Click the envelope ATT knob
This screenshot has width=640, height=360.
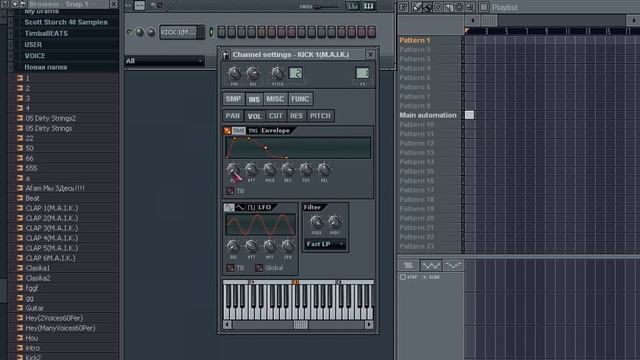pyautogui.click(x=251, y=169)
